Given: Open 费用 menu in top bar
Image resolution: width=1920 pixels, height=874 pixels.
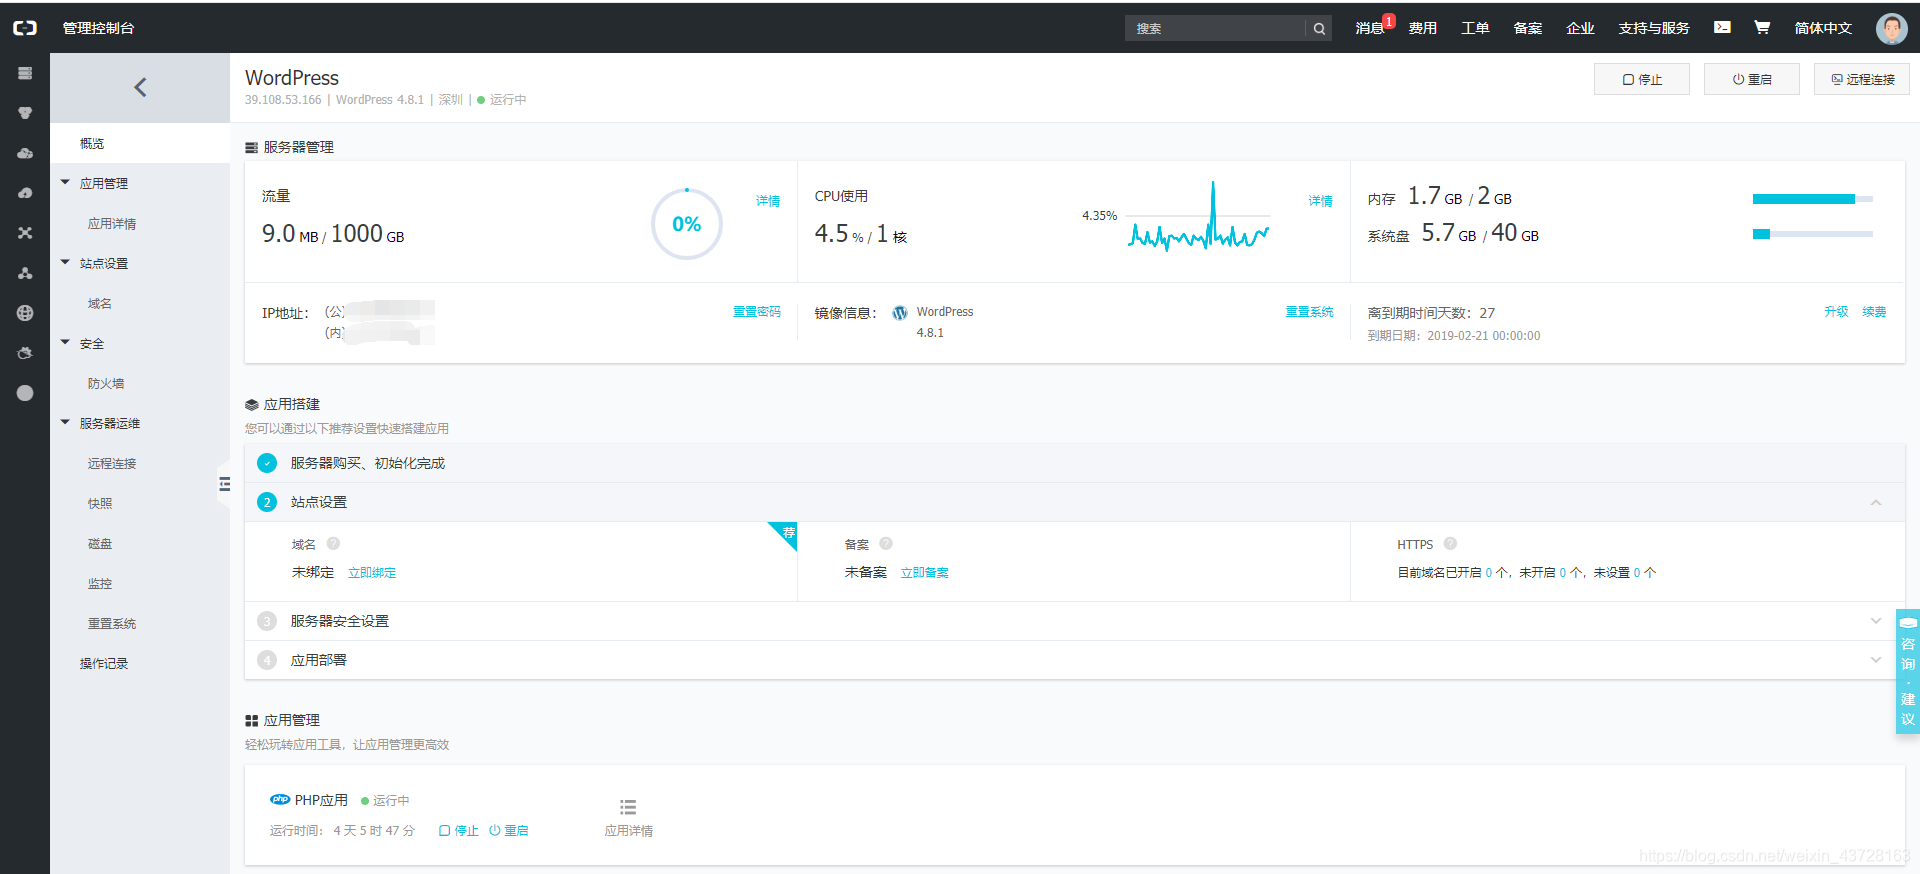Looking at the screenshot, I should point(1422,28).
